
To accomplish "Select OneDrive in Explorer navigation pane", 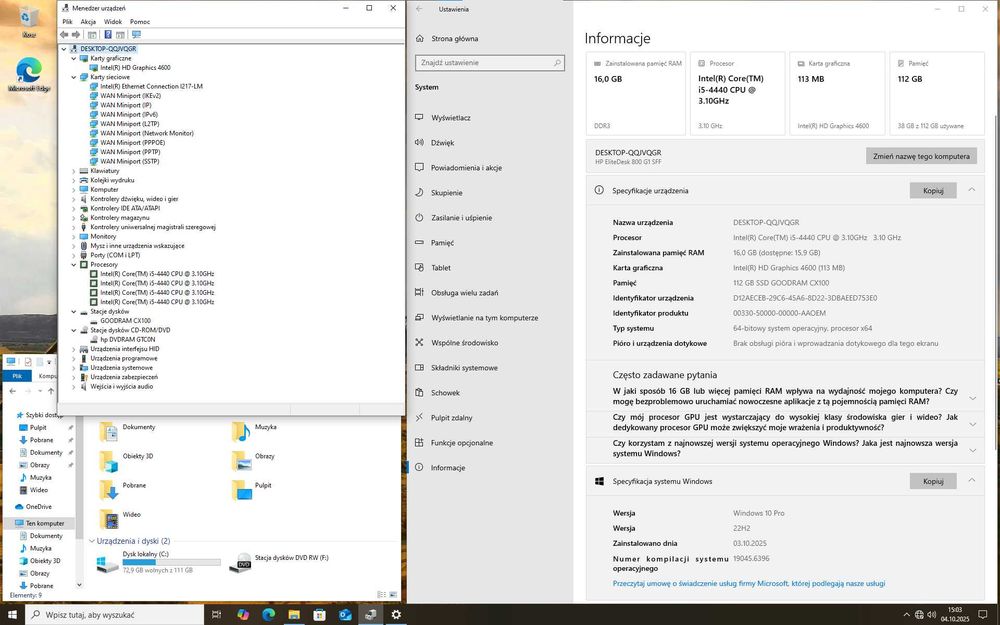I will pyautogui.click(x=38, y=506).
